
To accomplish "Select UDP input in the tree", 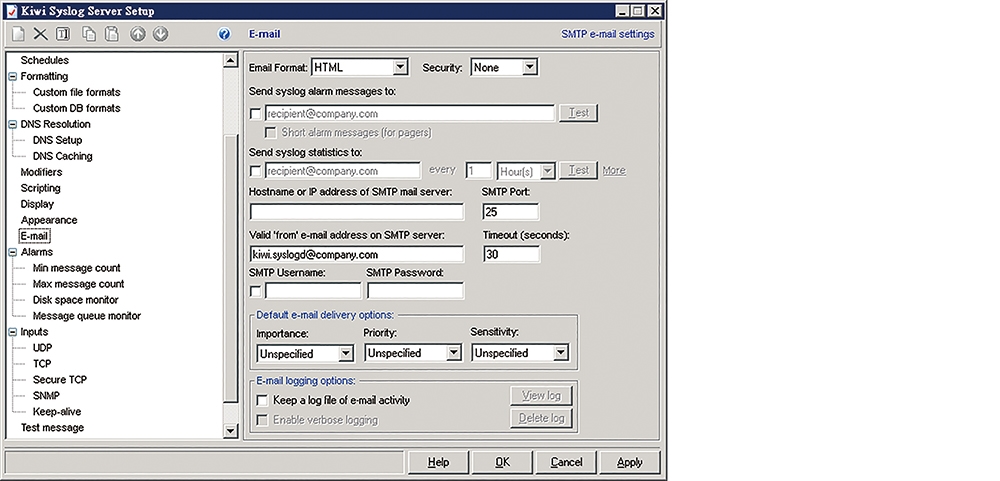I will (x=43, y=348).
